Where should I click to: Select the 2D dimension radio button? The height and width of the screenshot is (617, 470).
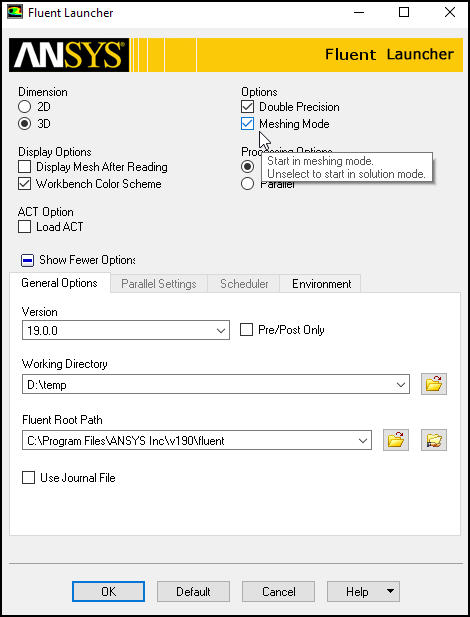24,107
